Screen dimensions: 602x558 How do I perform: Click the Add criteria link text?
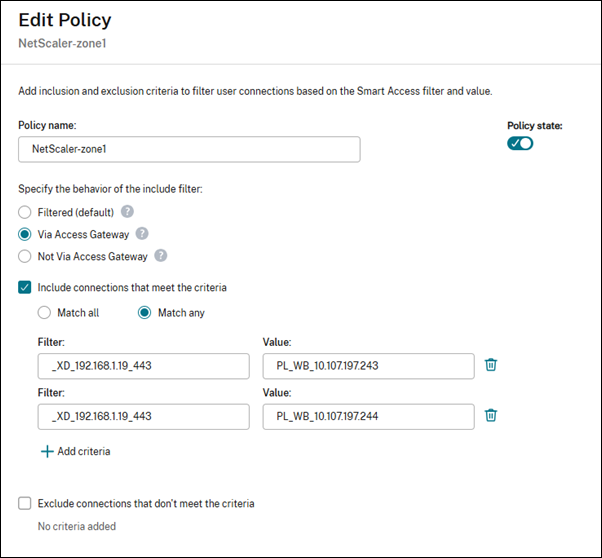click(84, 451)
